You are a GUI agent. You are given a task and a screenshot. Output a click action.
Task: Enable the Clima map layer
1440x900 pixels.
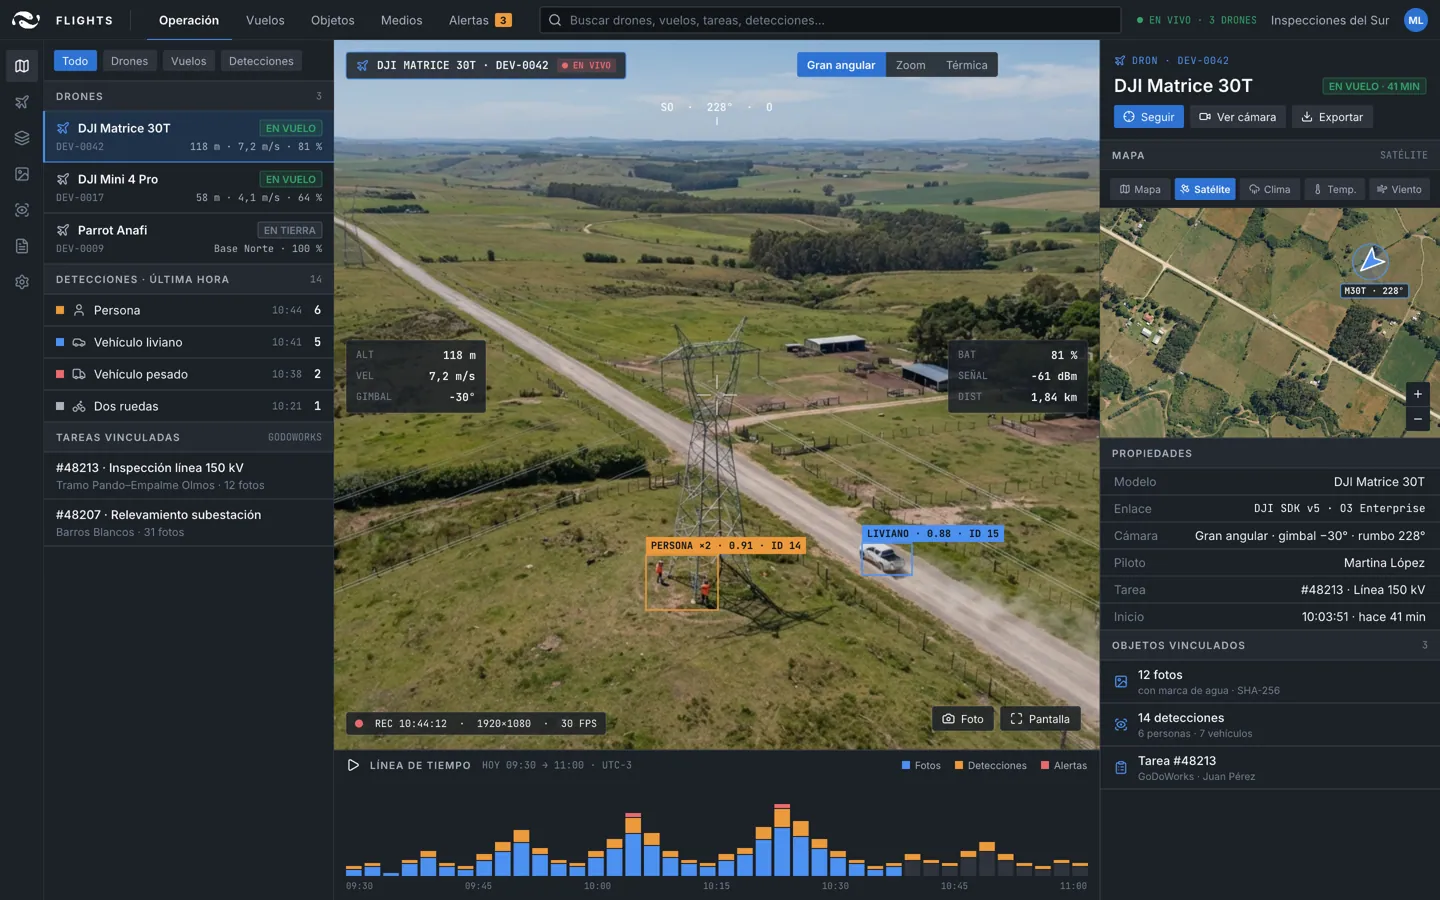tap(1270, 189)
